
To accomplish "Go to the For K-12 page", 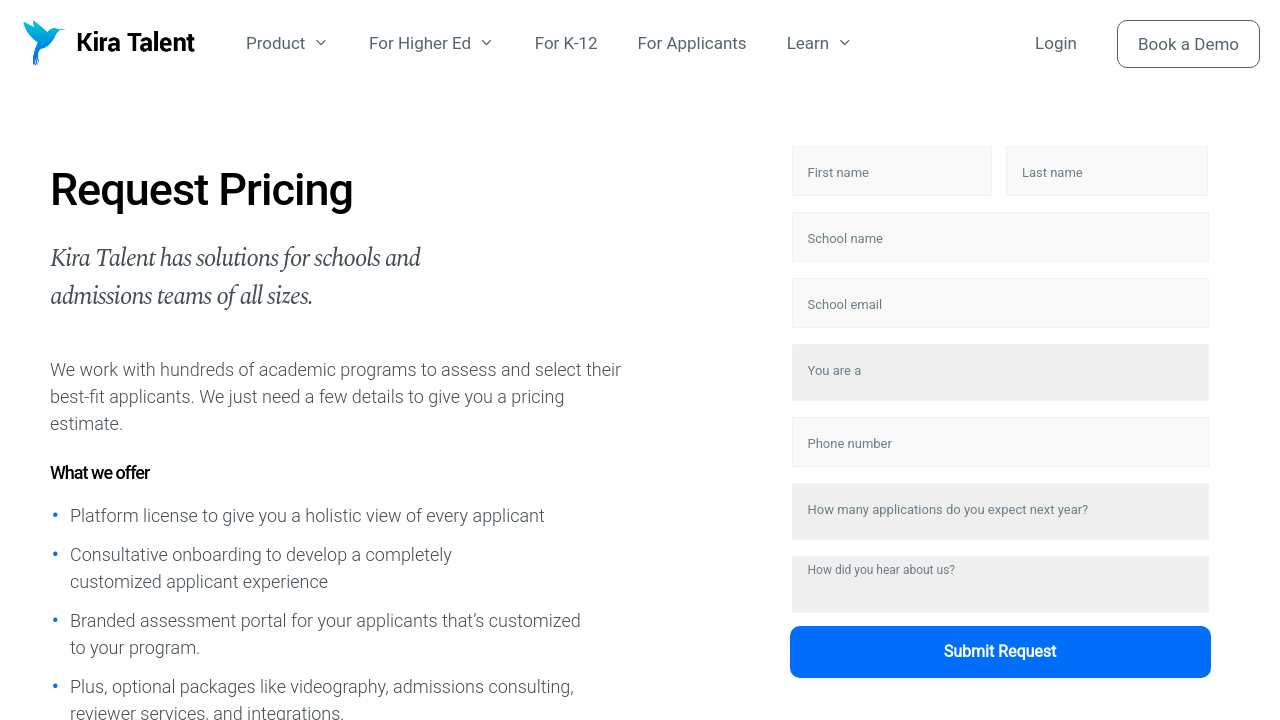I will point(566,43).
